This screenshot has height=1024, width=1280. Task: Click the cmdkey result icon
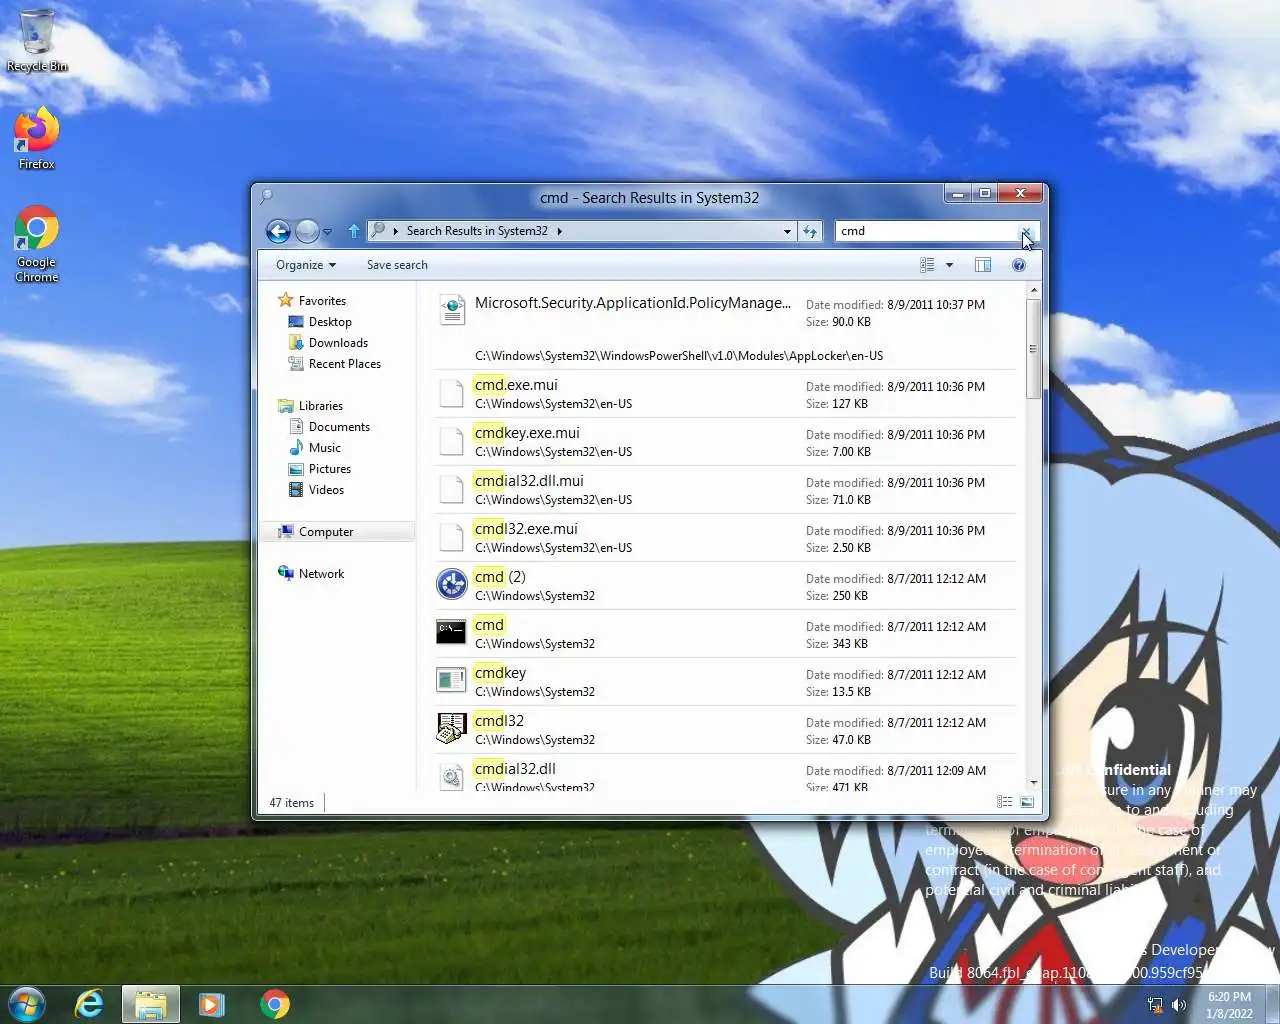click(451, 680)
